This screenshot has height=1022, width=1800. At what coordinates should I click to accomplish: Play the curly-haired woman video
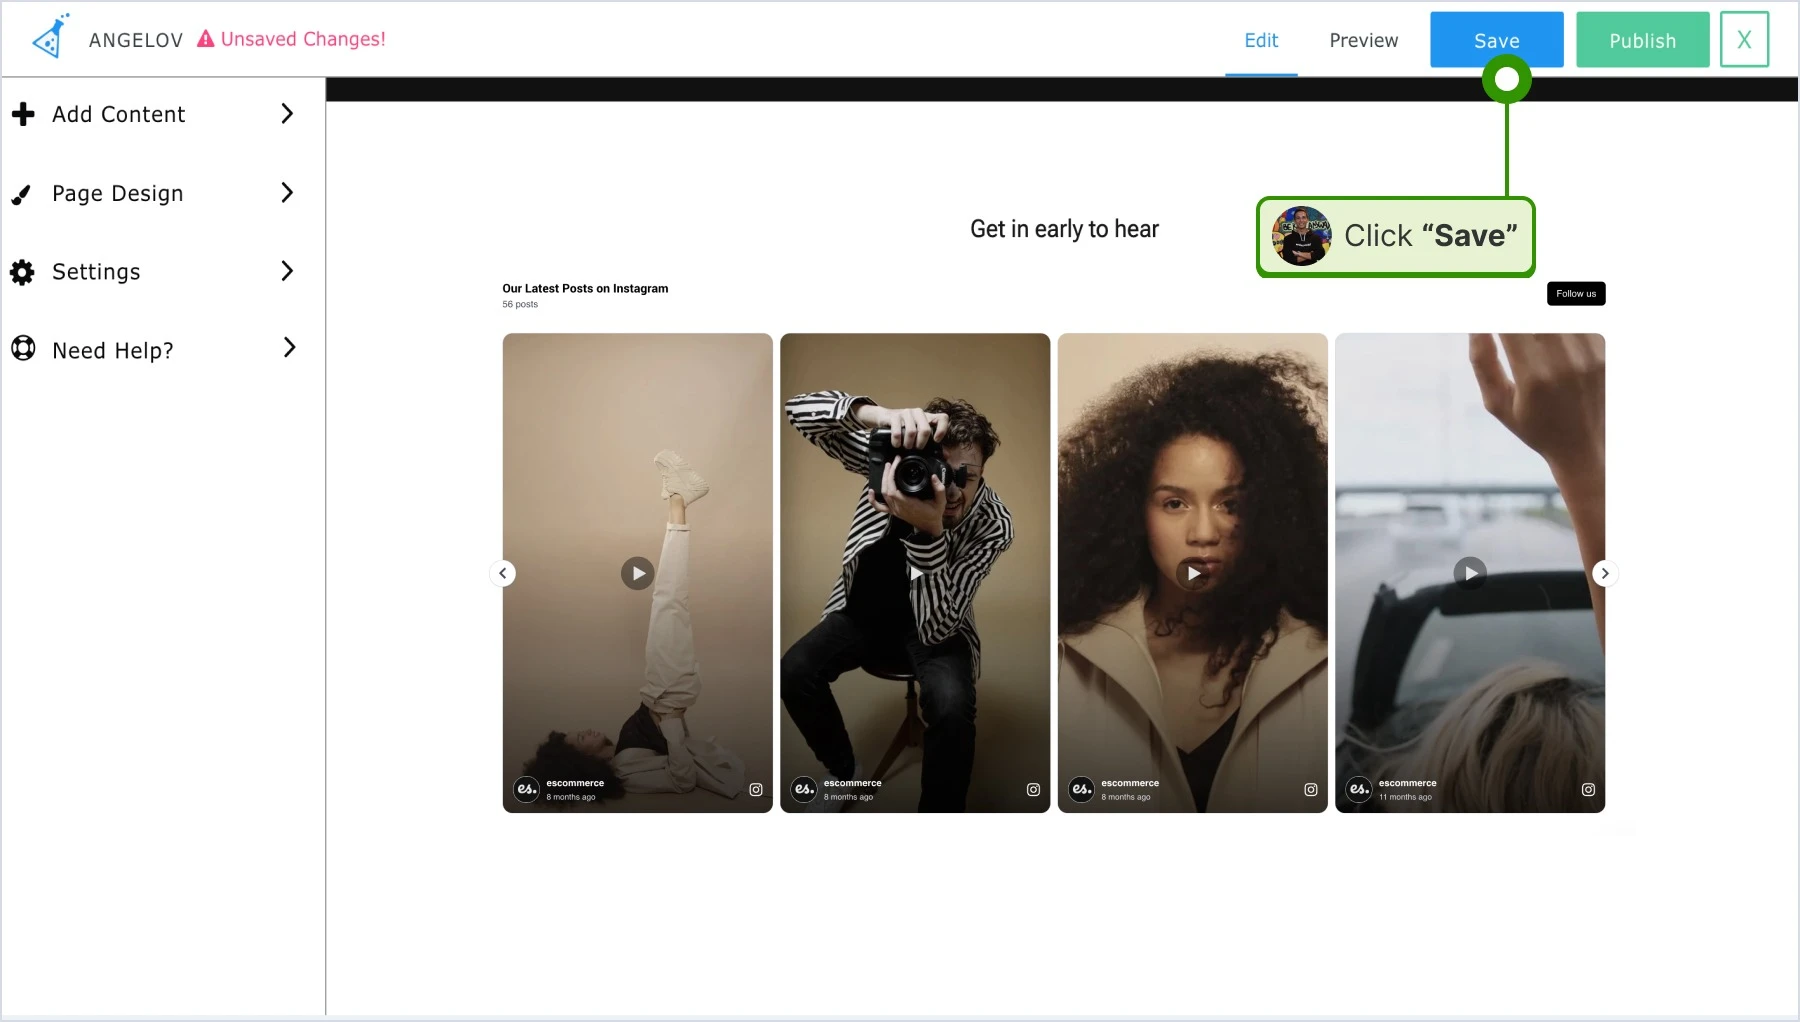(1193, 573)
